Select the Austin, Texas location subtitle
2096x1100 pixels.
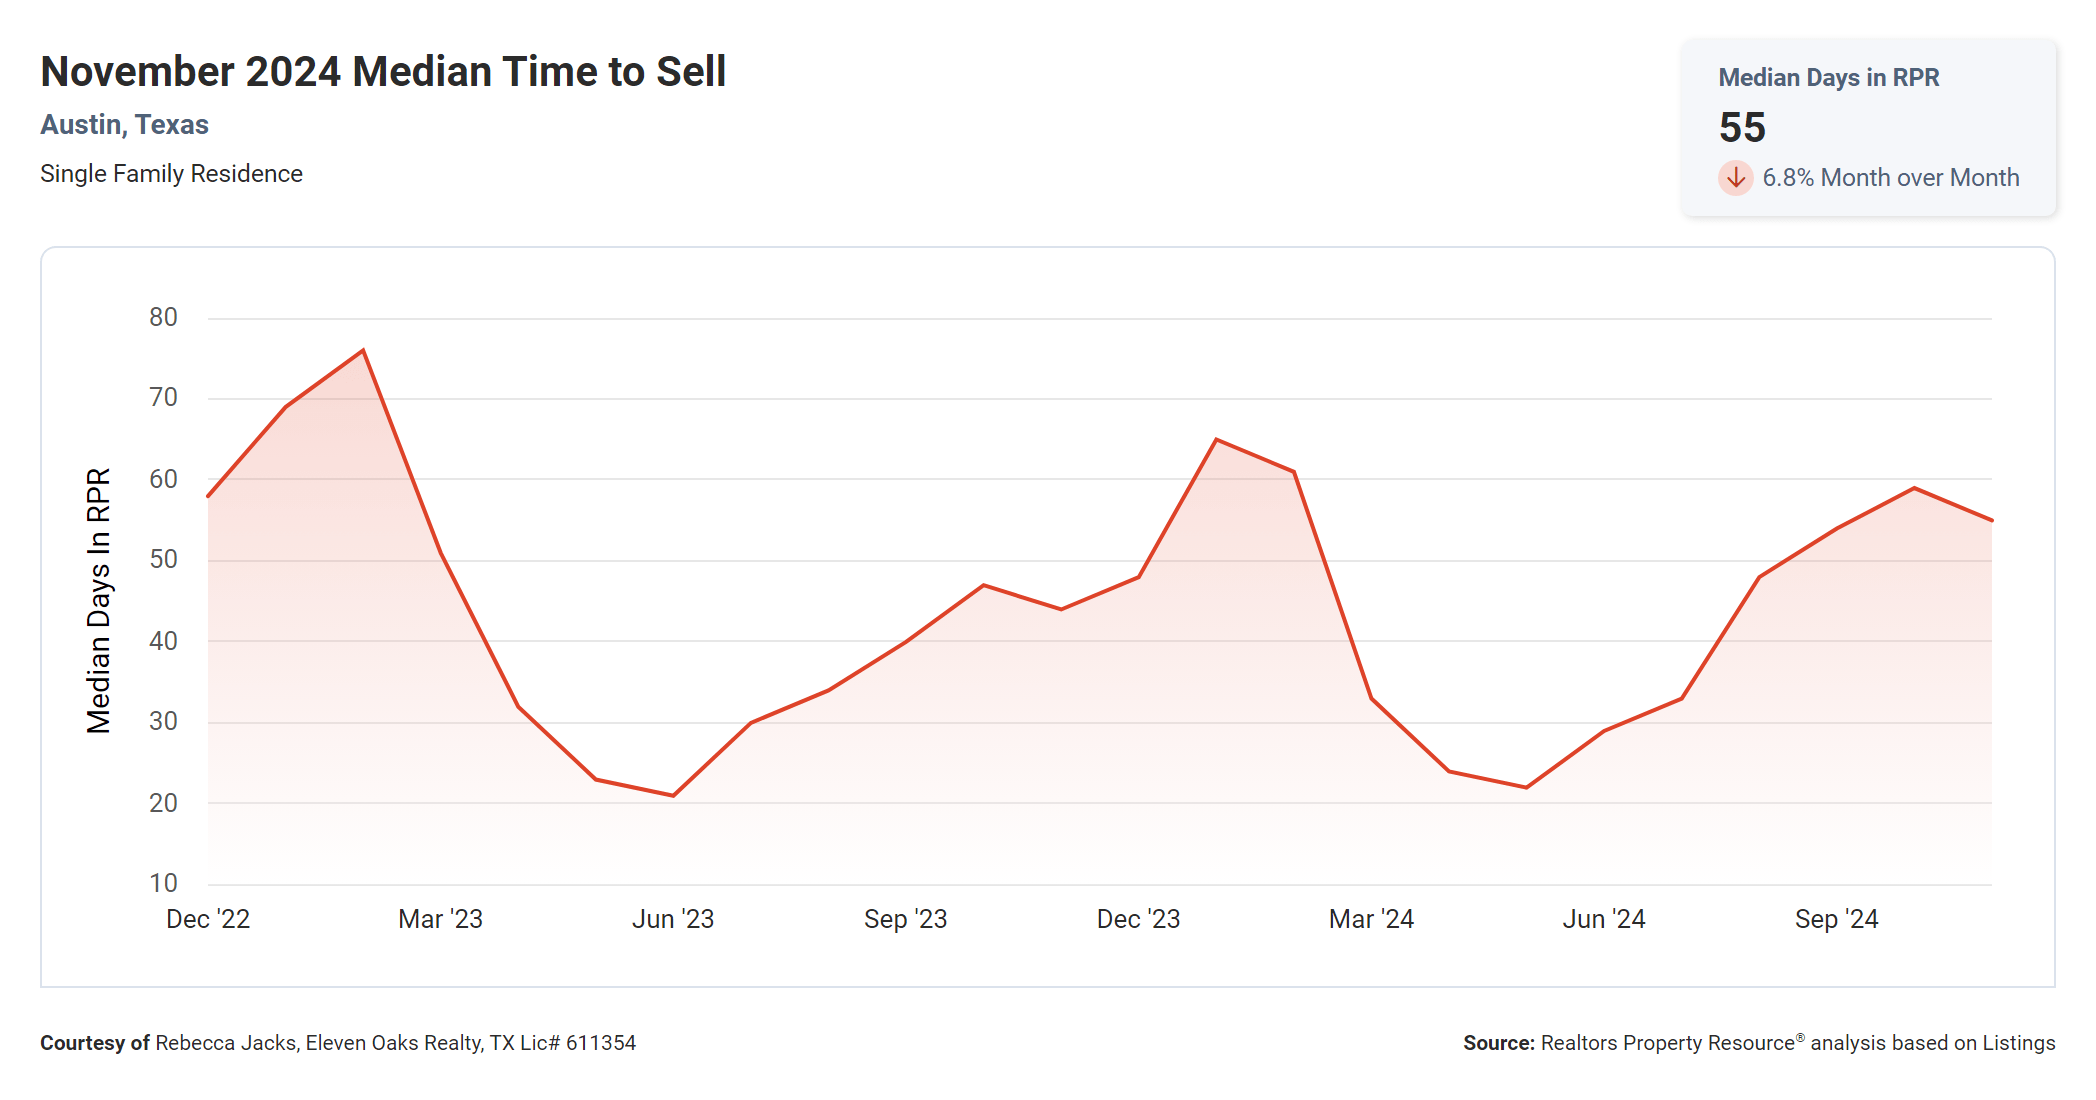124,125
